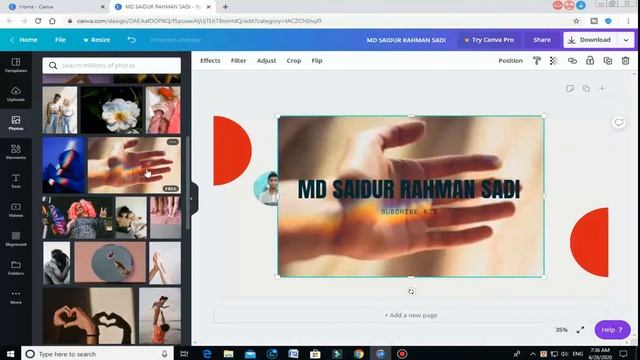The height and width of the screenshot is (360, 640).
Task: Select the hand with rainbow light thumbnail
Action: (x=134, y=165)
